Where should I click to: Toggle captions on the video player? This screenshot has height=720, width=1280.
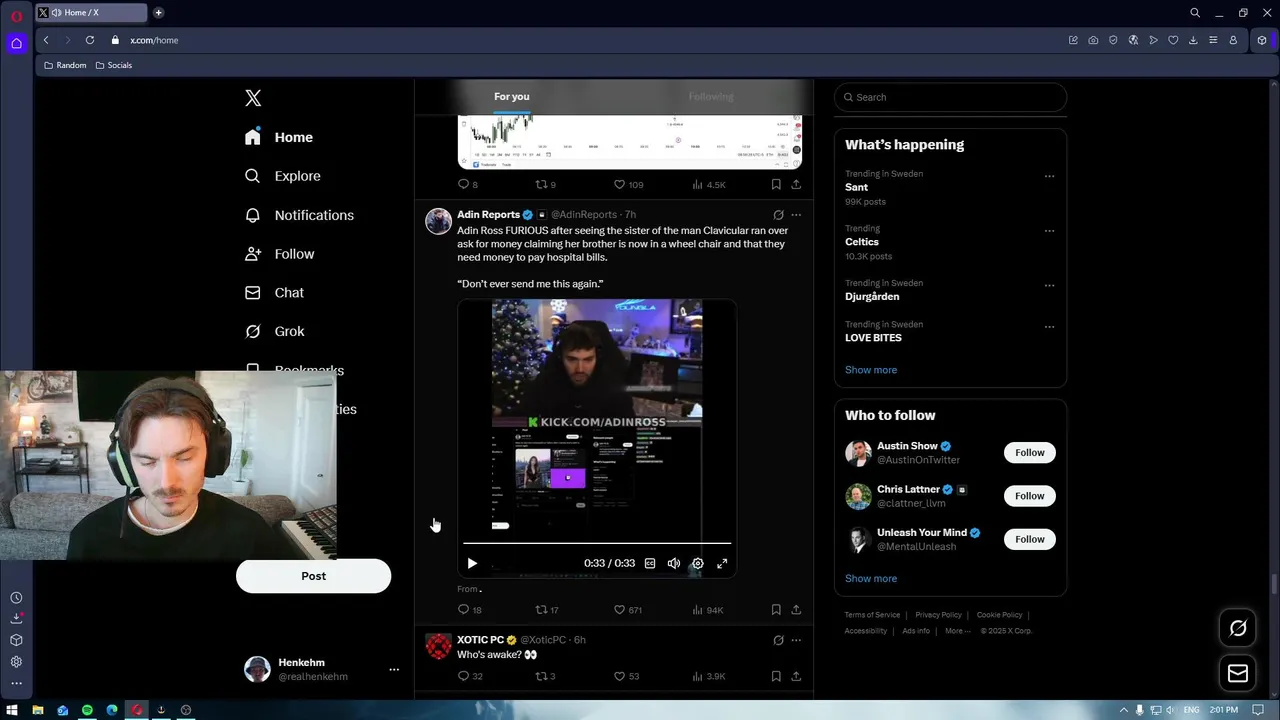pos(650,563)
